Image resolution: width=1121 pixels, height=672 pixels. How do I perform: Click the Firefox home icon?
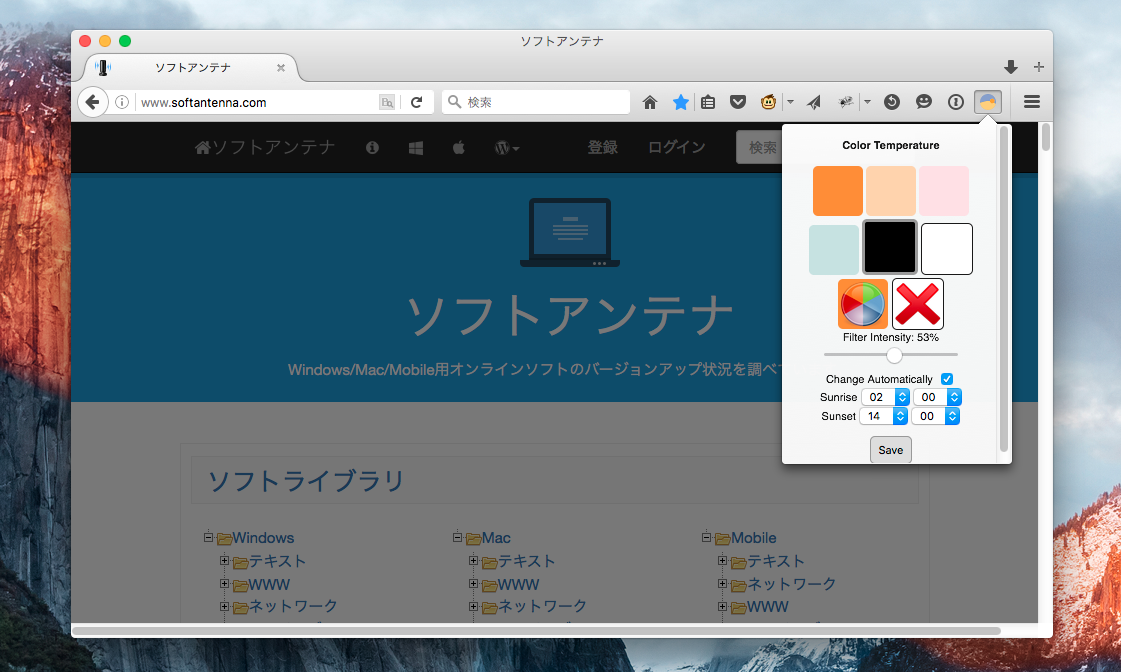650,102
